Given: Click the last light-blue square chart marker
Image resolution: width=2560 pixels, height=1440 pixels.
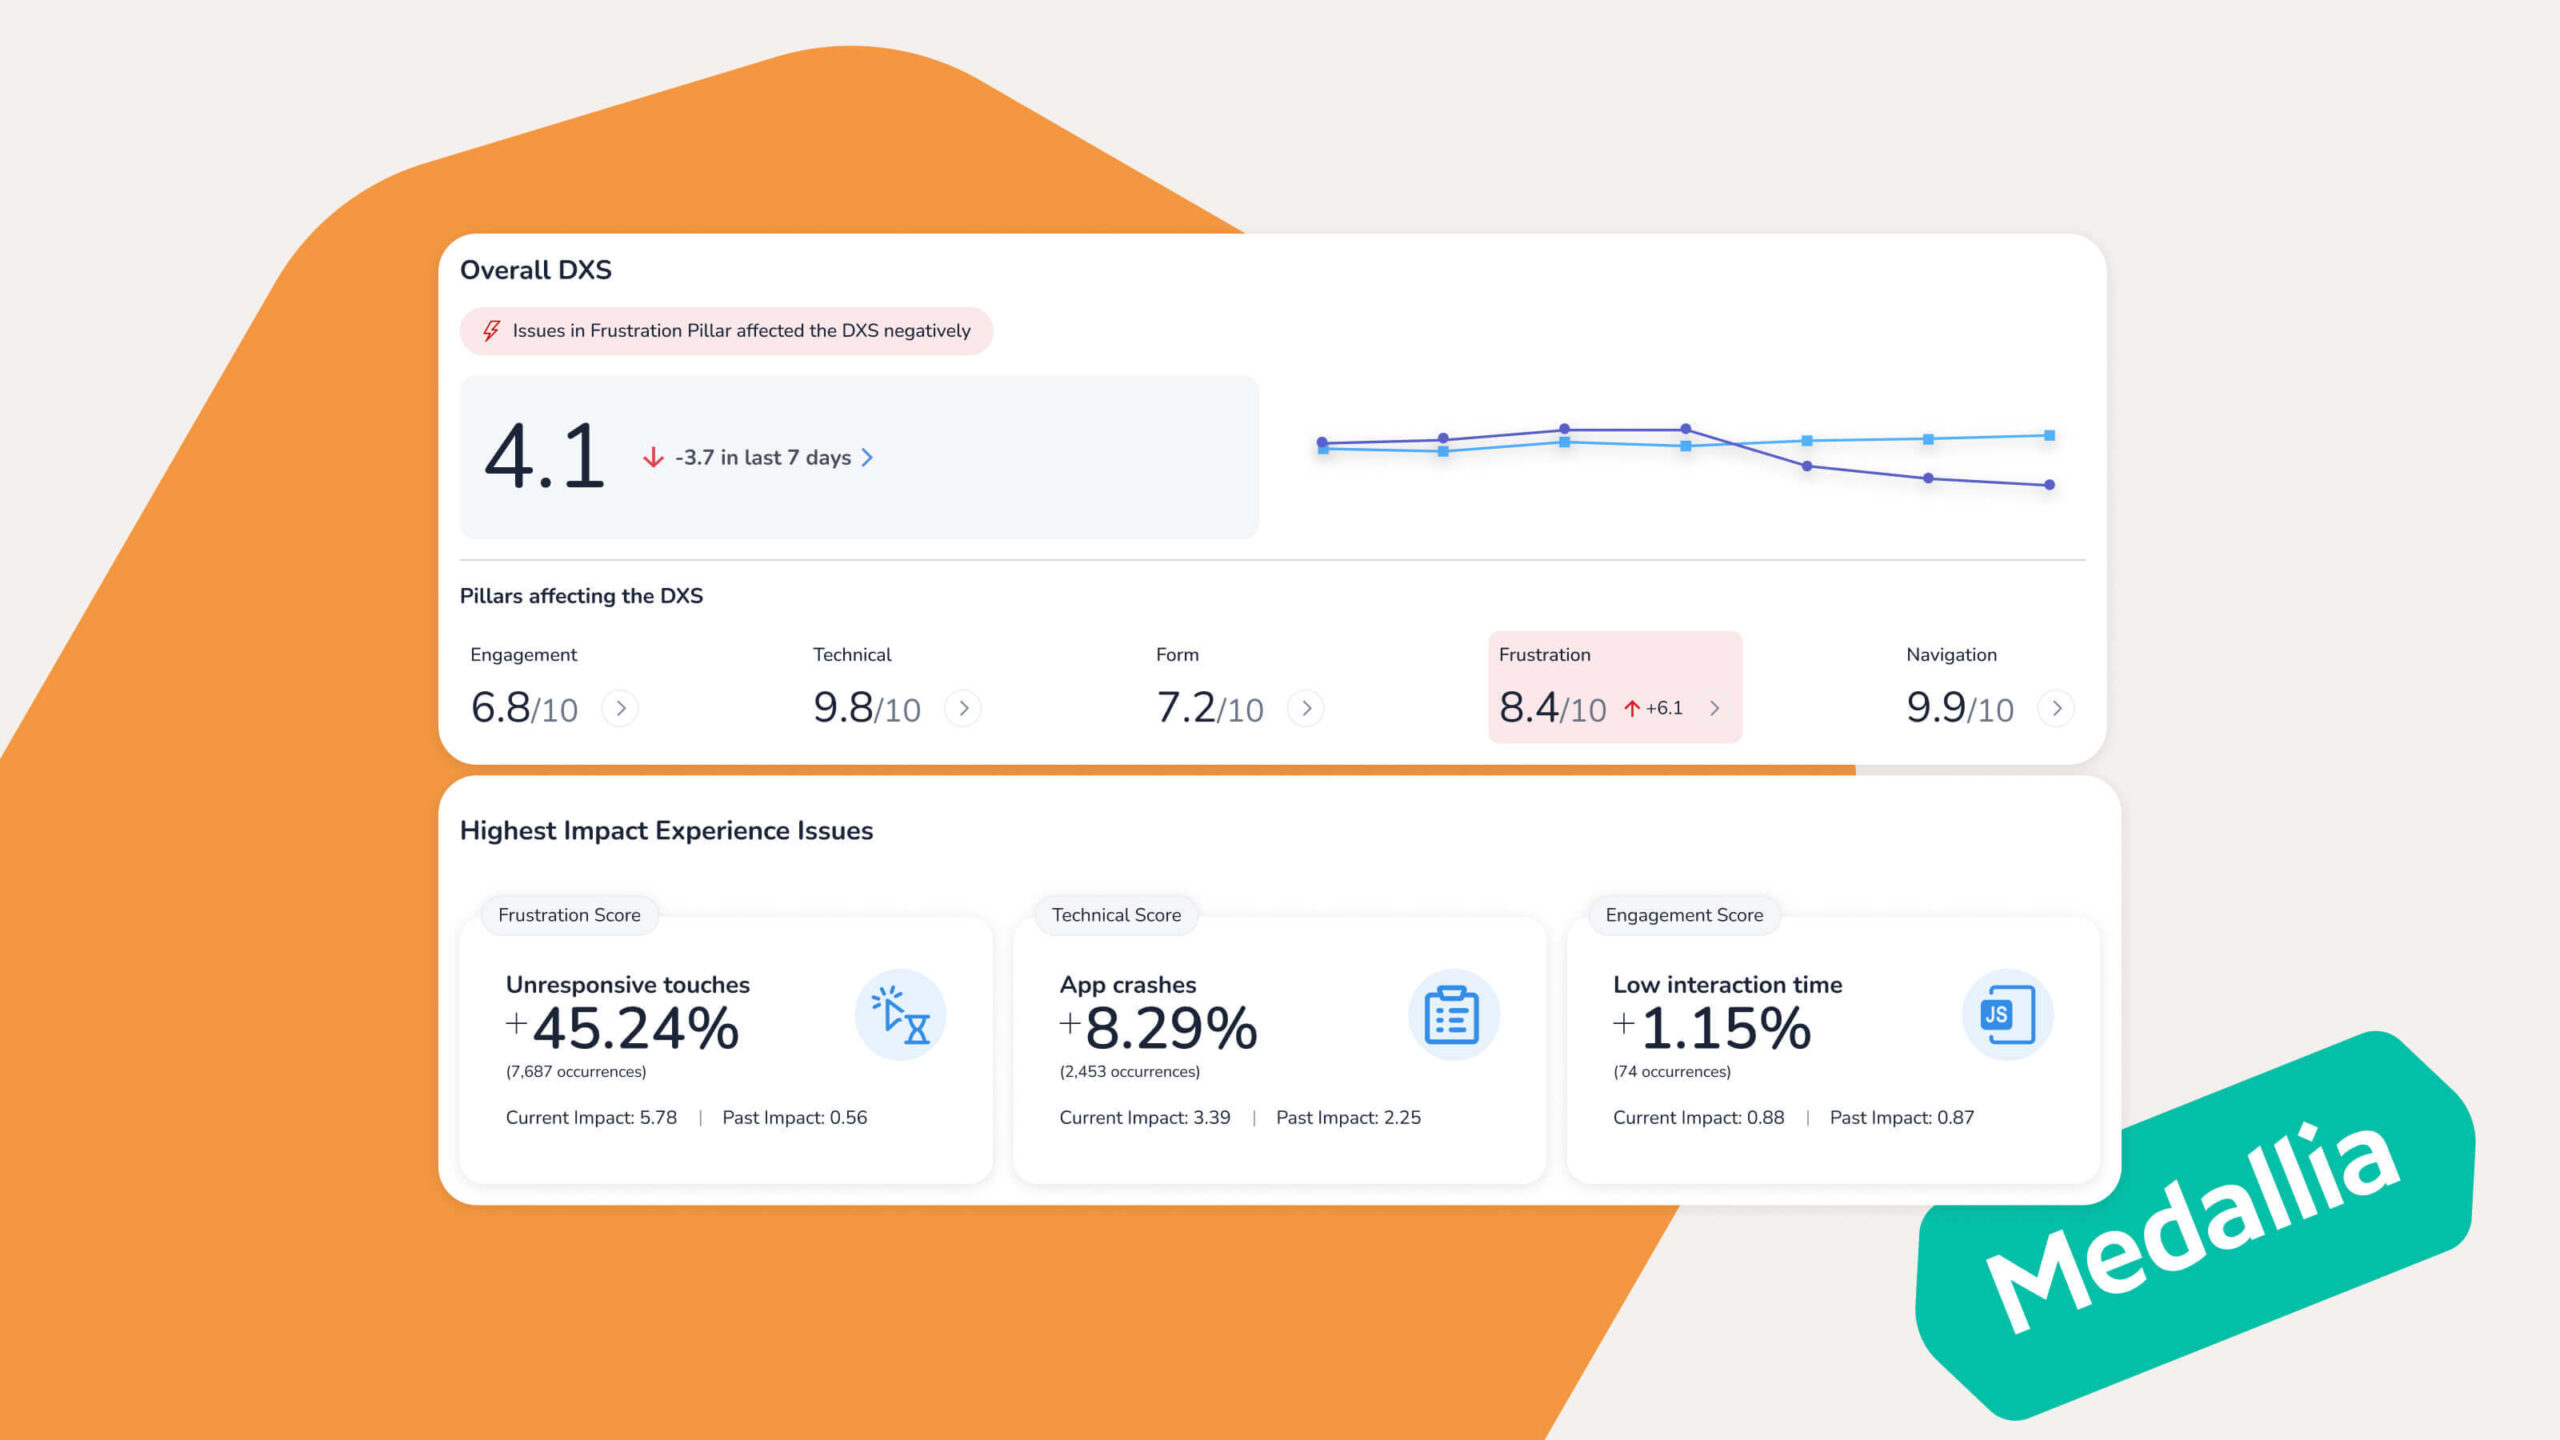Looking at the screenshot, I should (x=2049, y=435).
